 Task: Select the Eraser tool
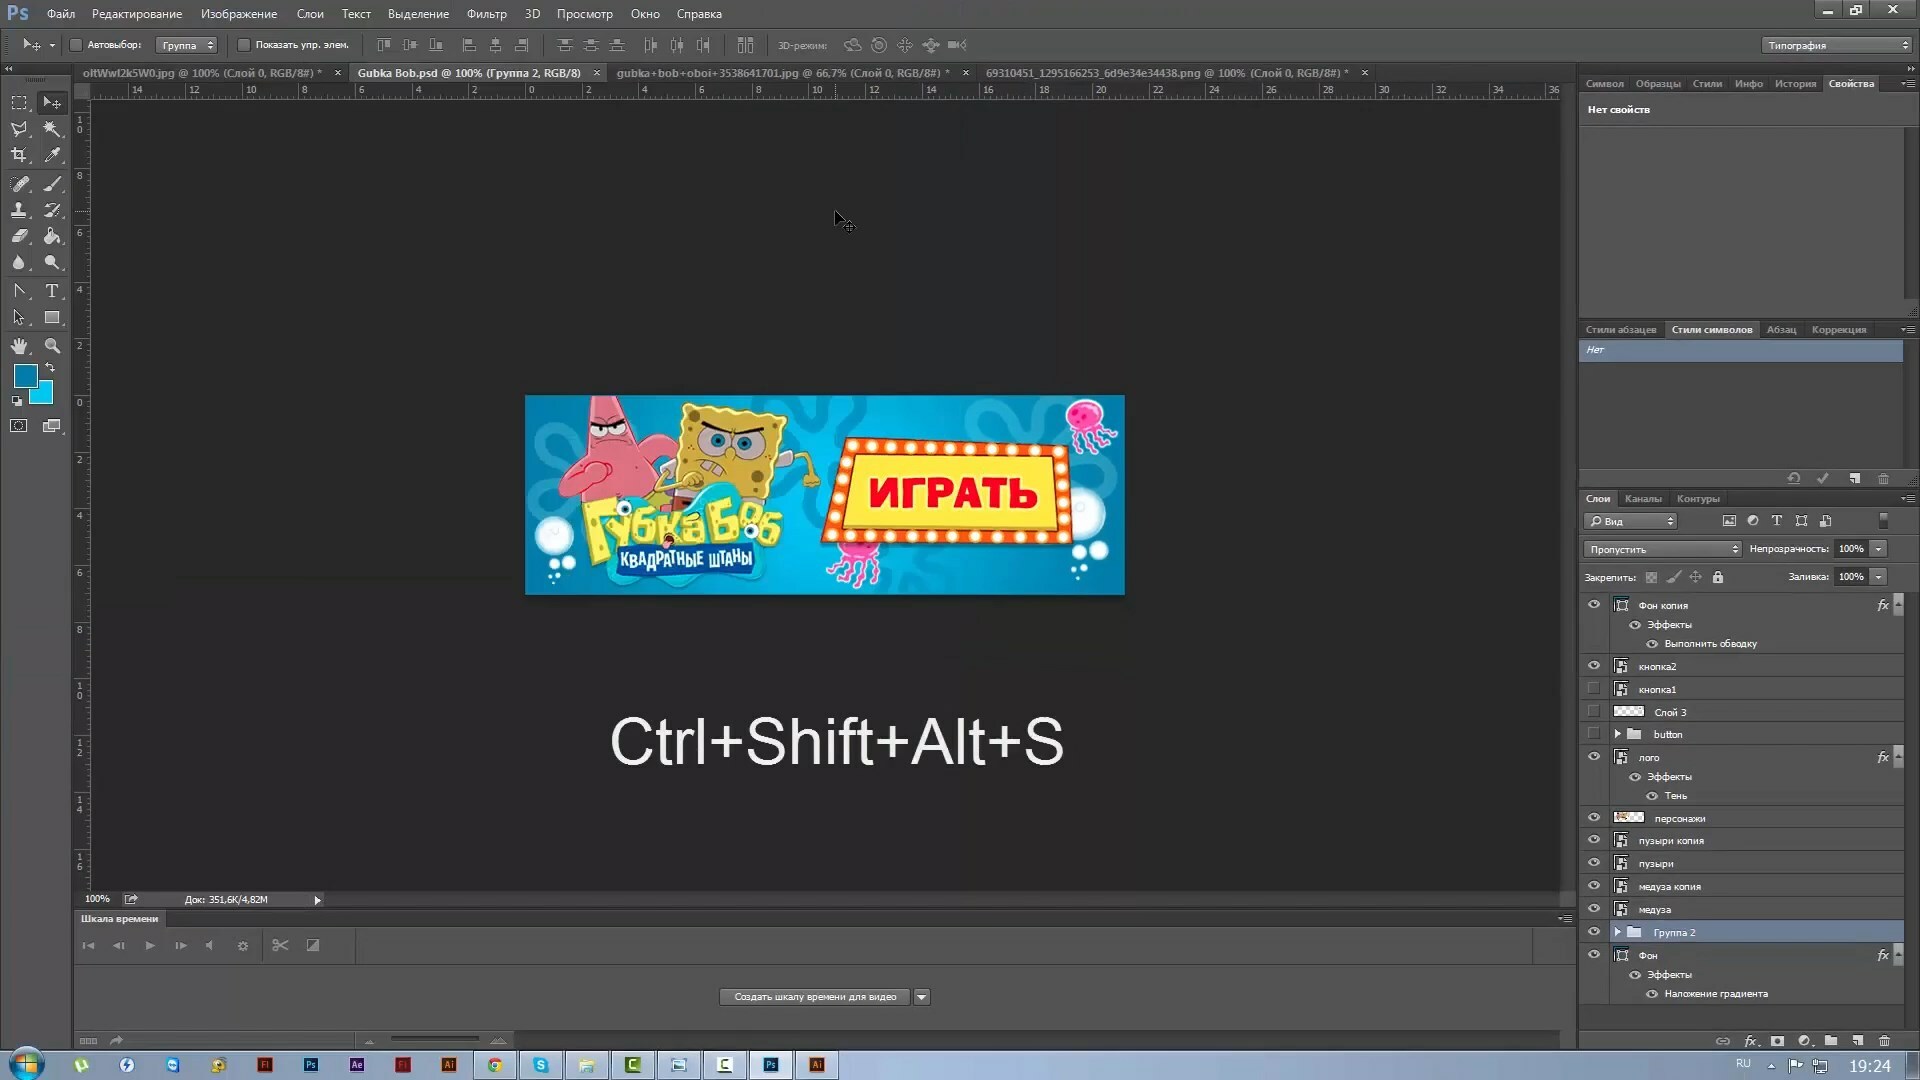[x=19, y=236]
